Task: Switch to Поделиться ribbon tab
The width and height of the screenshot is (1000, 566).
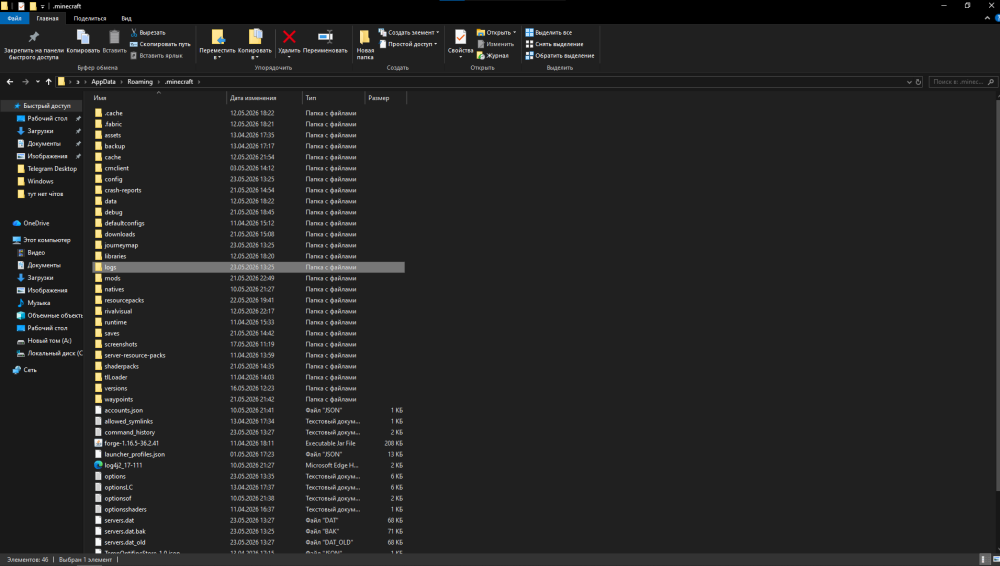Action: pyautogui.click(x=90, y=19)
